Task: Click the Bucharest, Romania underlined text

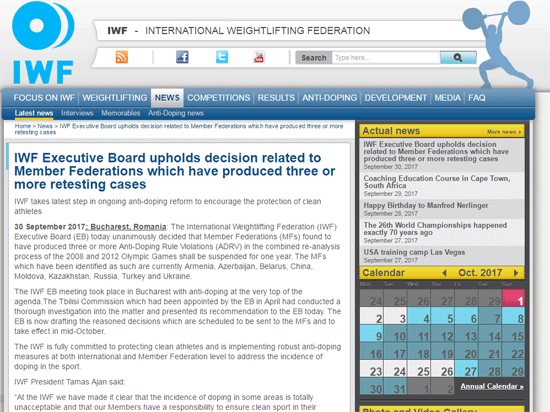Action: pyautogui.click(x=128, y=227)
